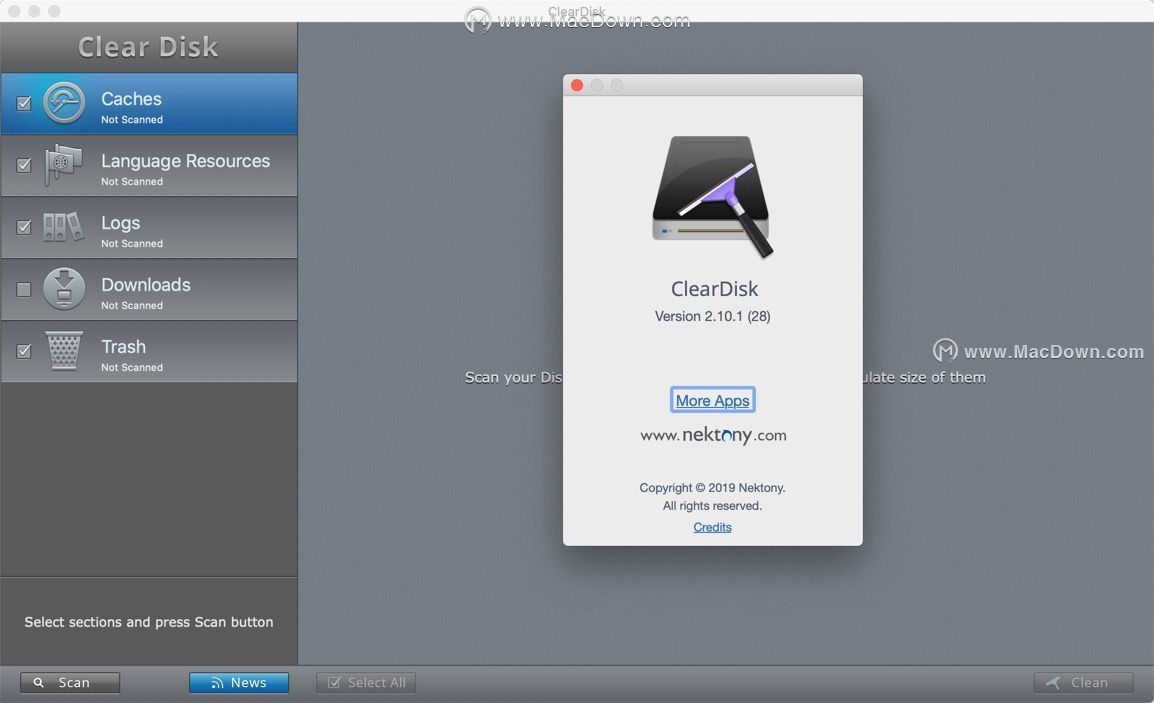Viewport: 1154px width, 703px height.
Task: Select the Caches section label
Action: pyautogui.click(x=131, y=99)
